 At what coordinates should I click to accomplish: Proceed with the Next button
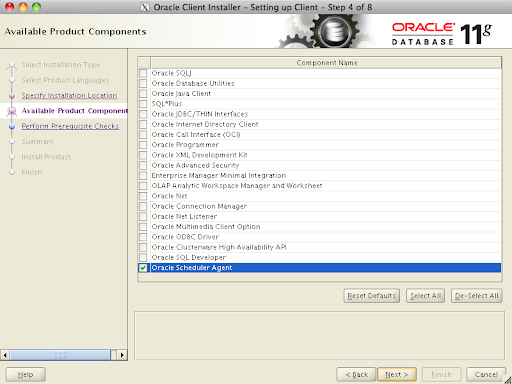click(x=397, y=375)
